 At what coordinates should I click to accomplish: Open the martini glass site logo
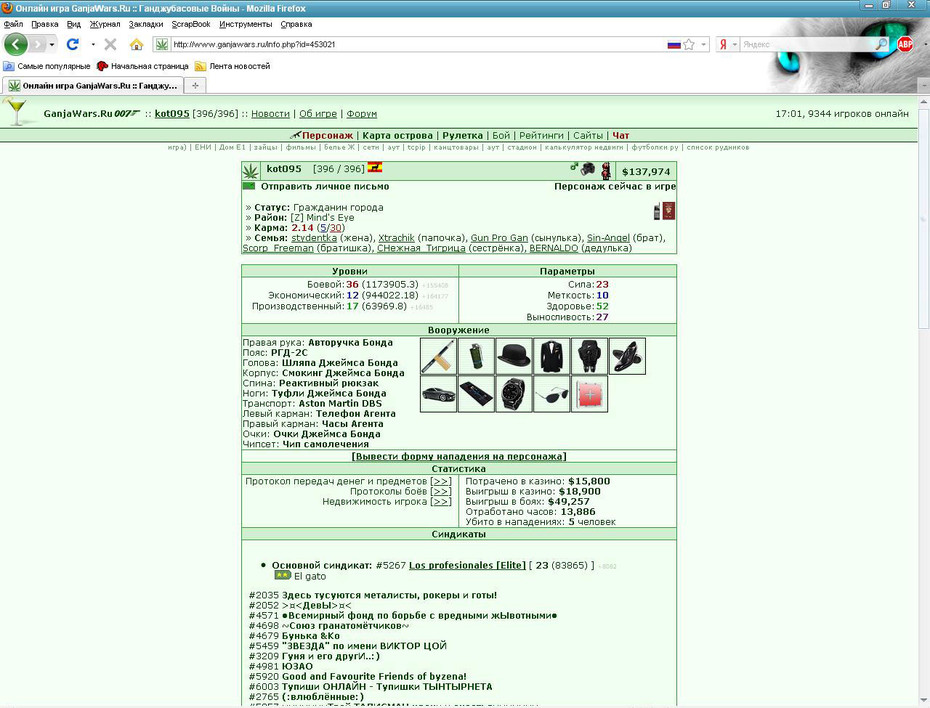point(16,111)
